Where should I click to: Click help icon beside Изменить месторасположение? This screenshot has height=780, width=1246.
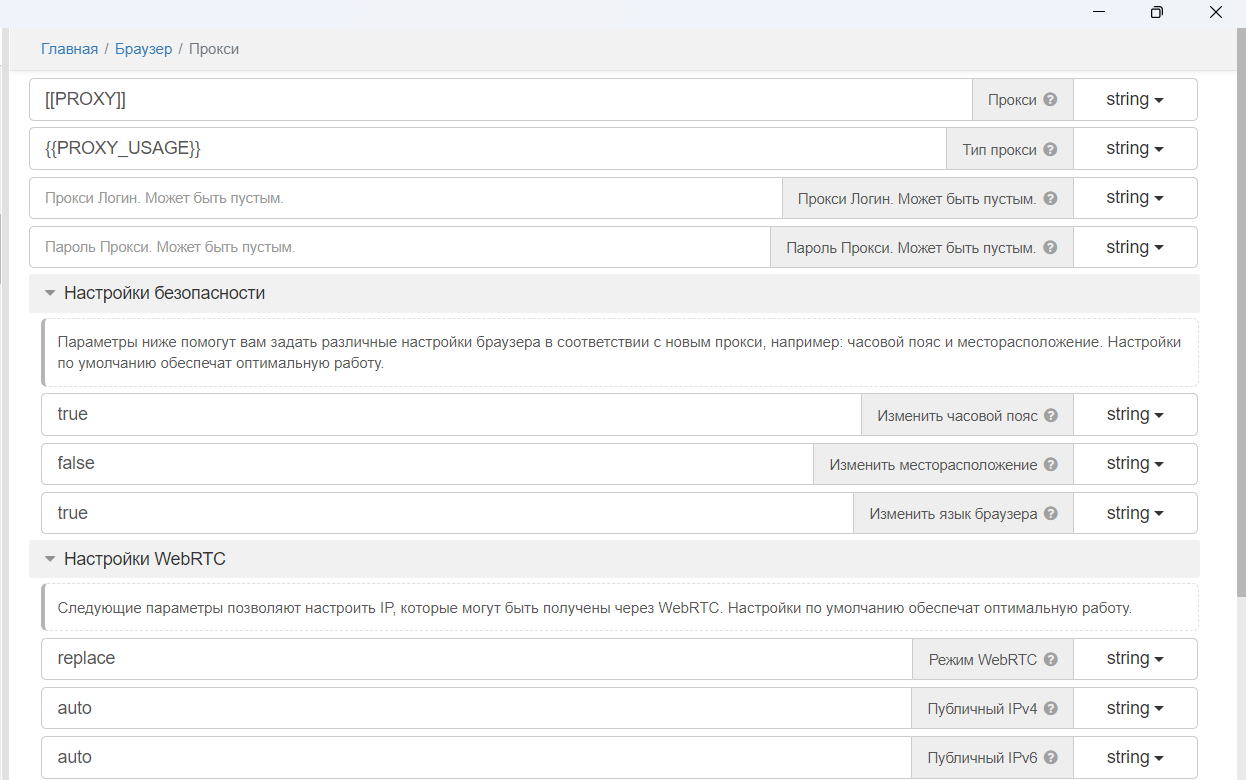(1050, 464)
